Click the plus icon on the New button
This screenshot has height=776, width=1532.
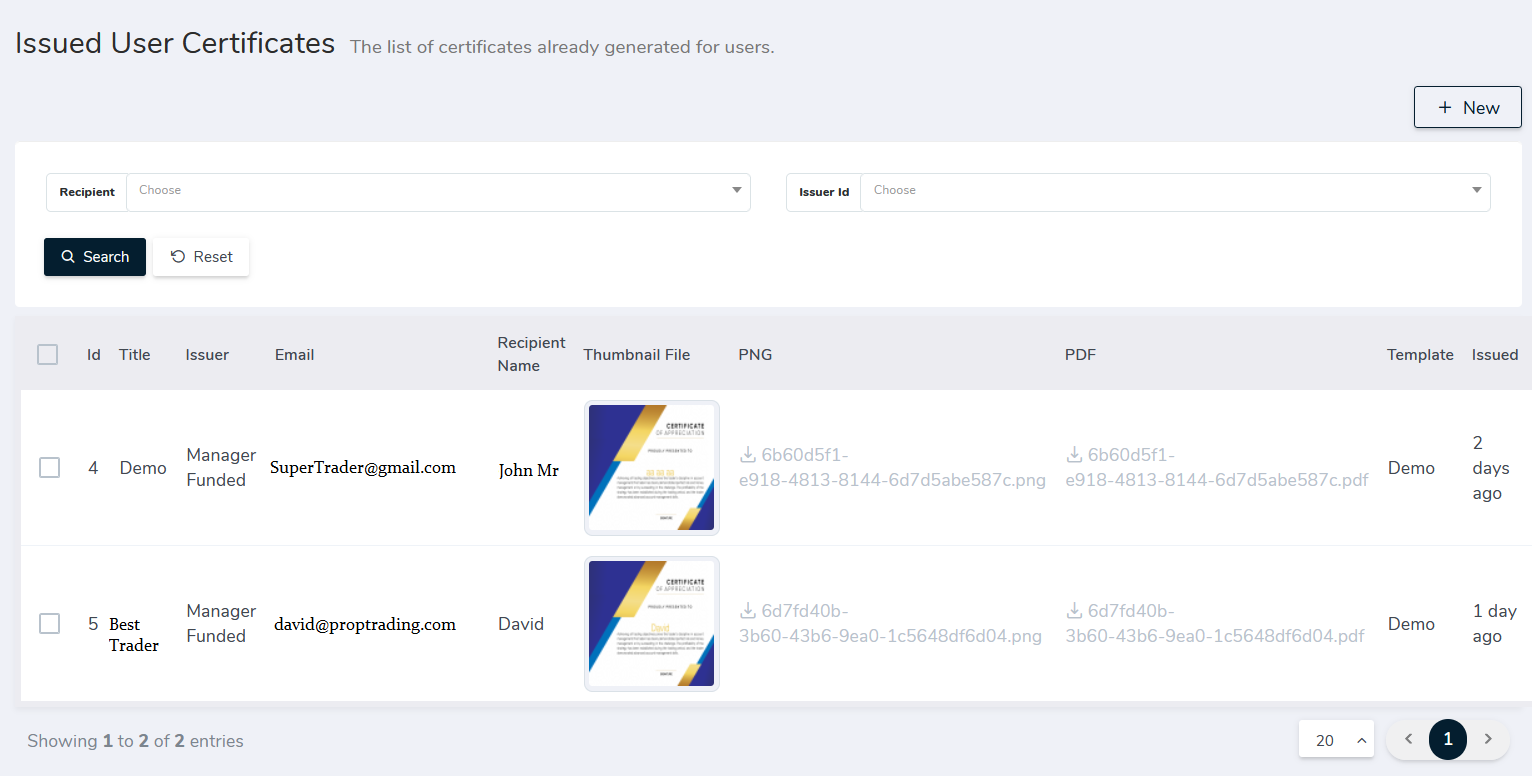pyautogui.click(x=1444, y=107)
